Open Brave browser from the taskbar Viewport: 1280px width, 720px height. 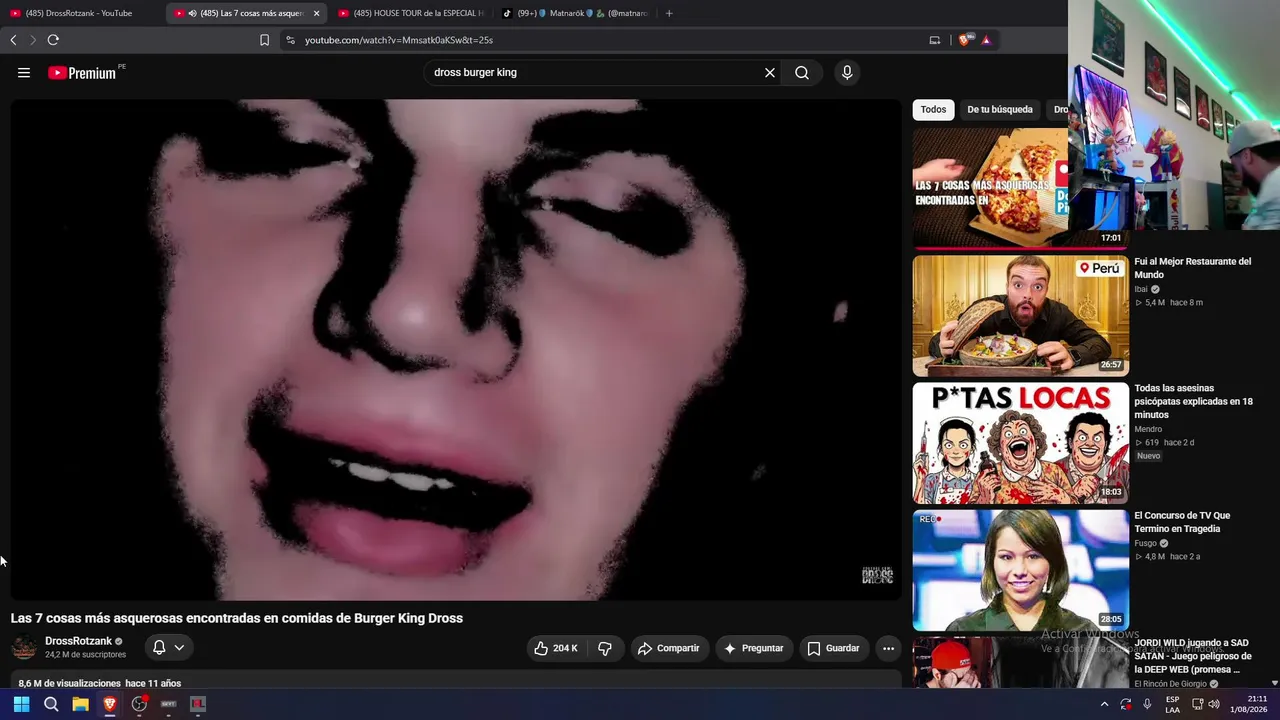click(110, 704)
